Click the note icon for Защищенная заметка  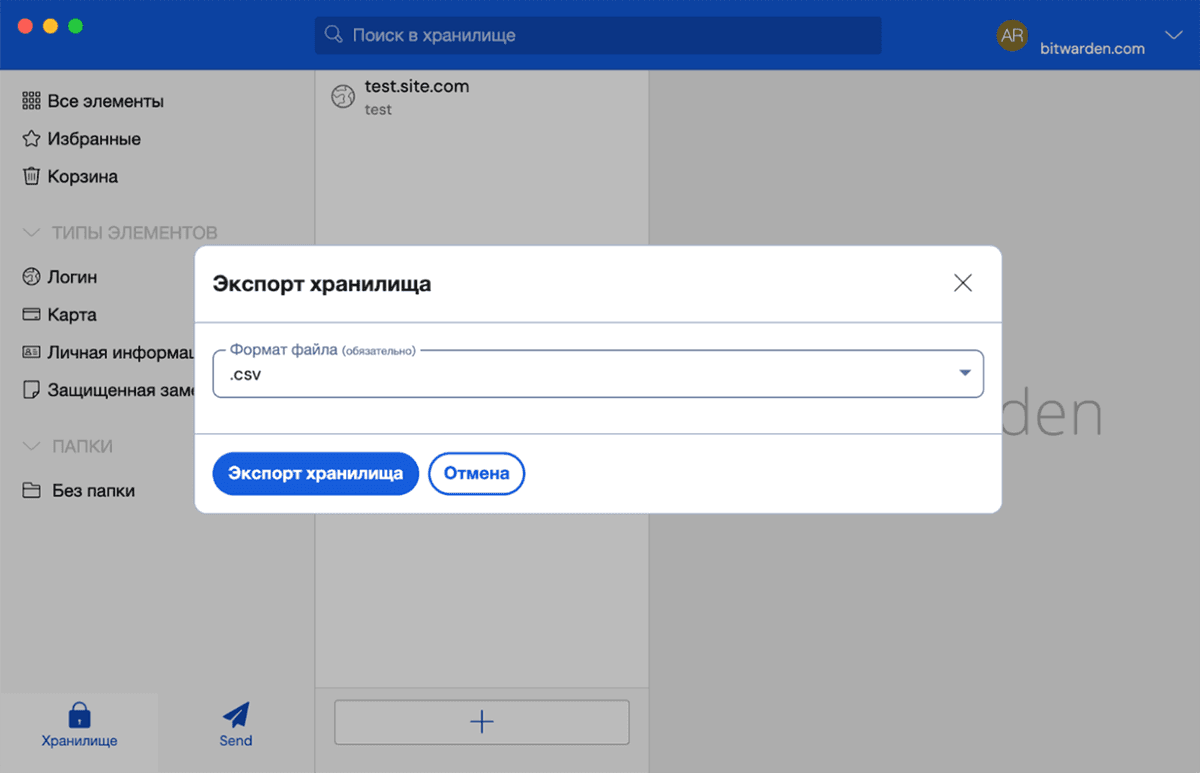coord(31,390)
